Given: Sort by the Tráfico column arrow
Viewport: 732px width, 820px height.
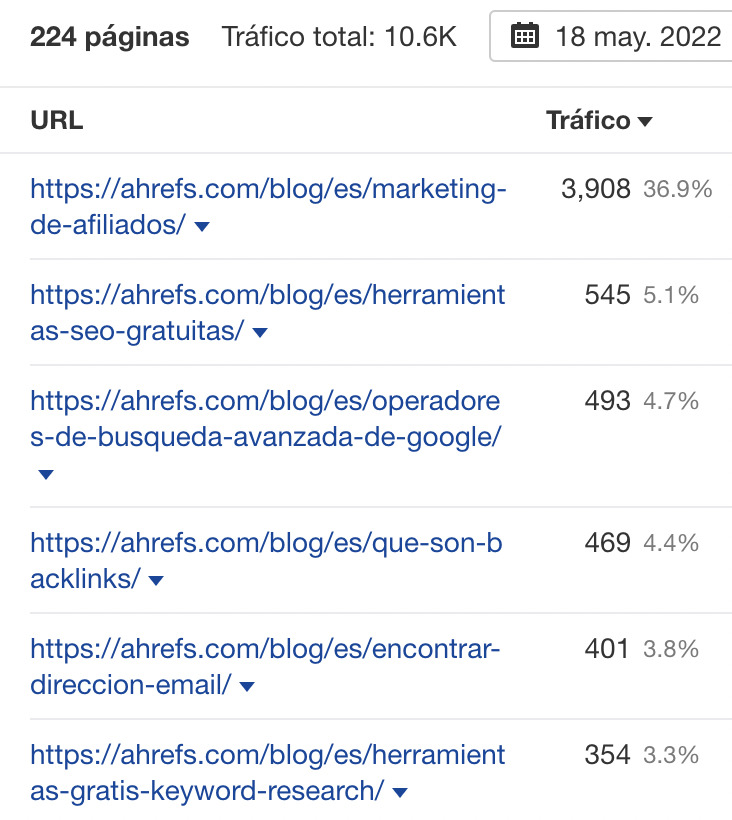Looking at the screenshot, I should pyautogui.click(x=645, y=122).
